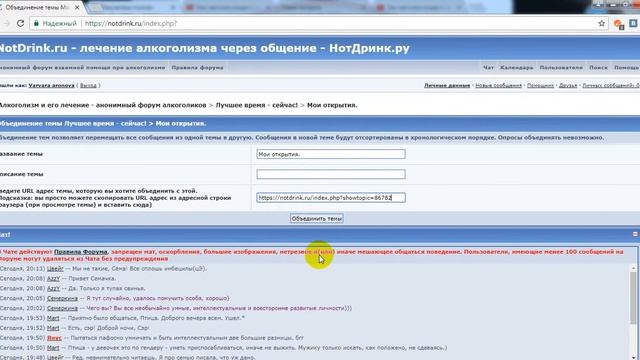The image size is (640, 360).
Task: Click the empty topic description field
Action: pyautogui.click(x=331, y=174)
